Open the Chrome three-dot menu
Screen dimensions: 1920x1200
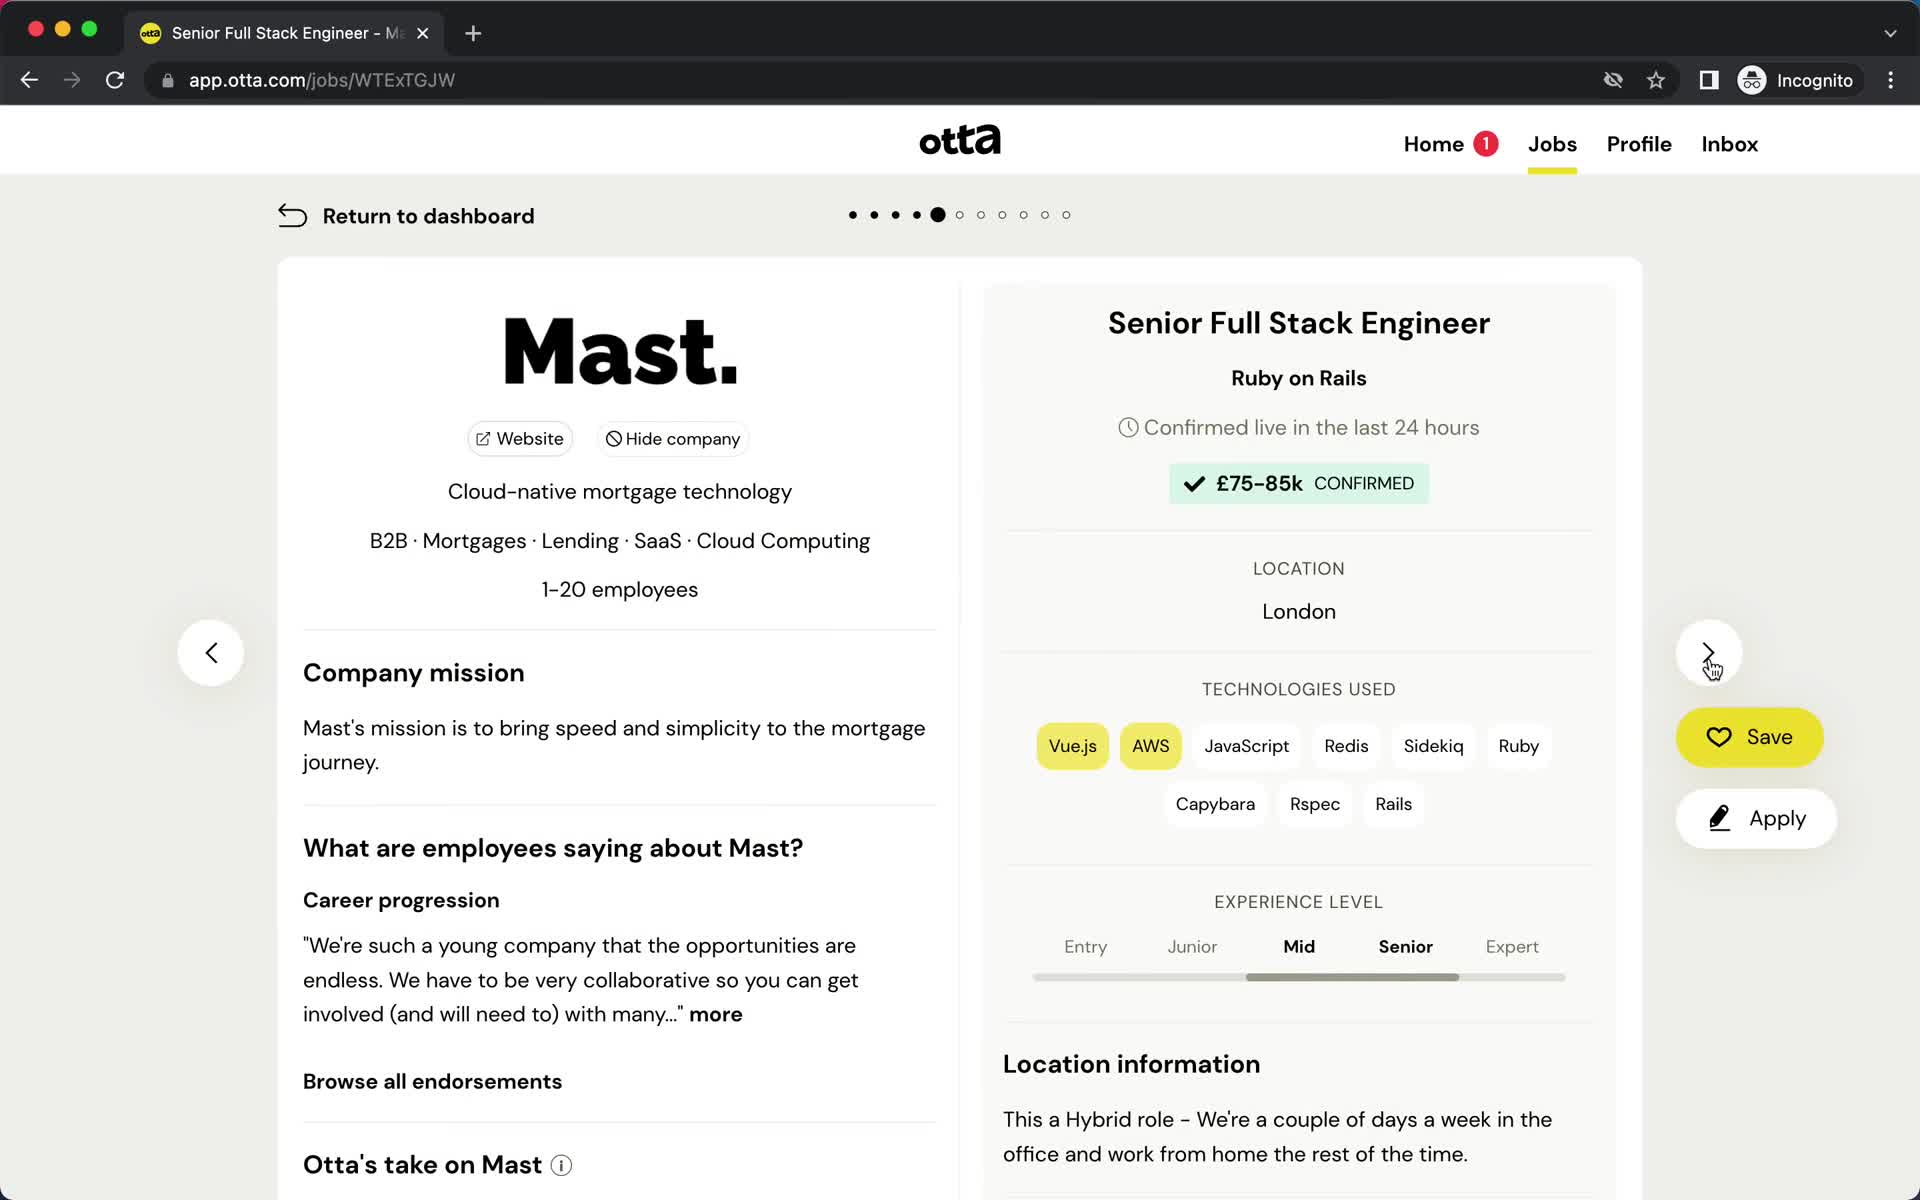coord(1890,80)
